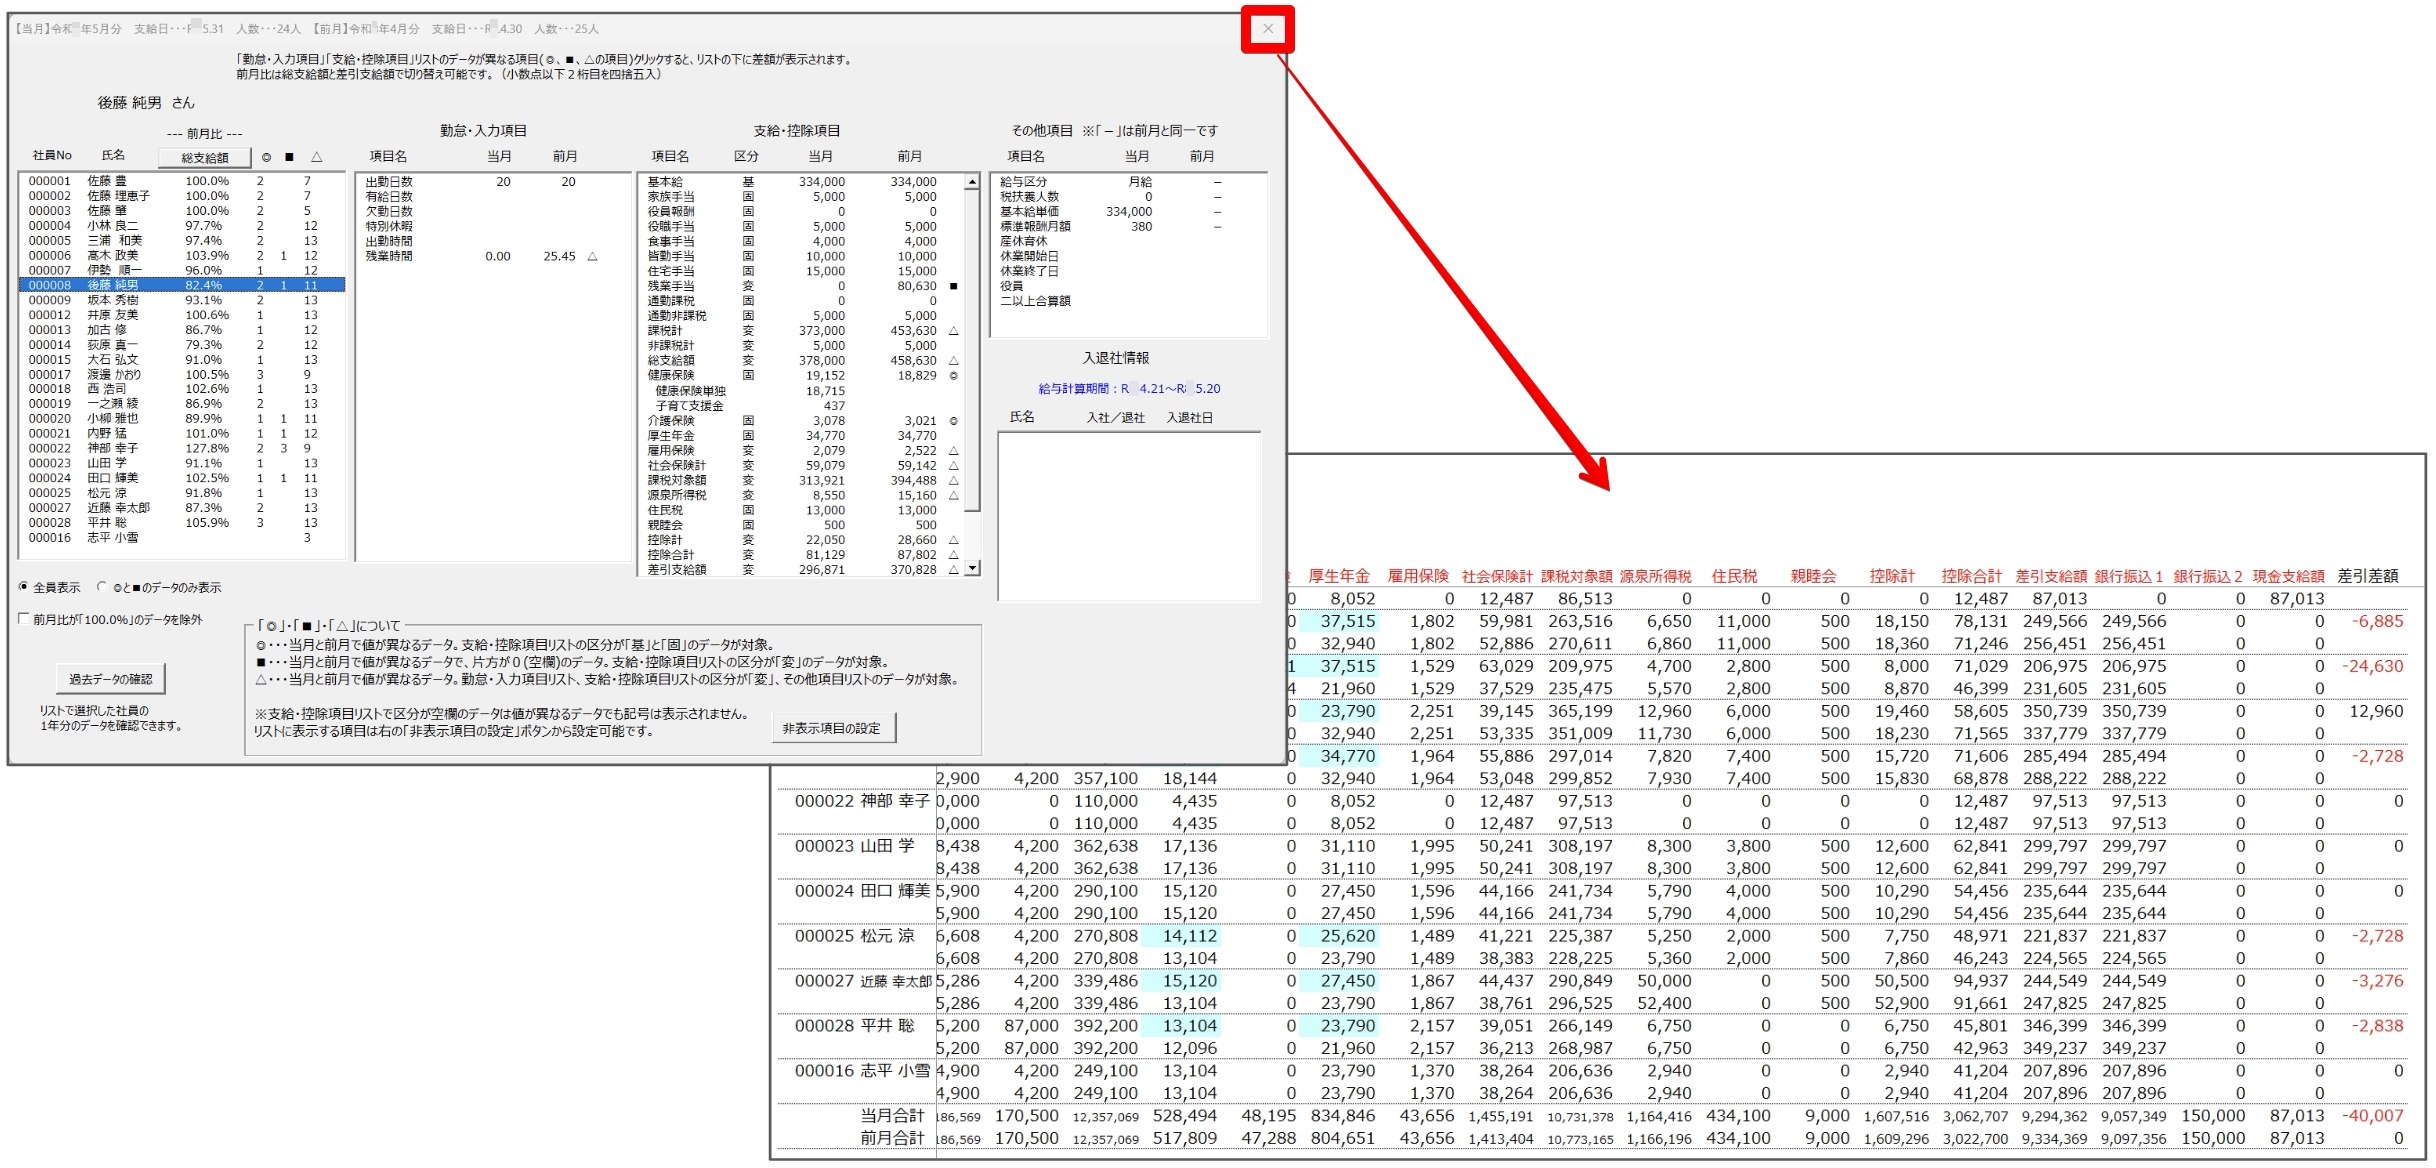
Task: Click the ◎ column header in the employee list
Action: coord(266,157)
